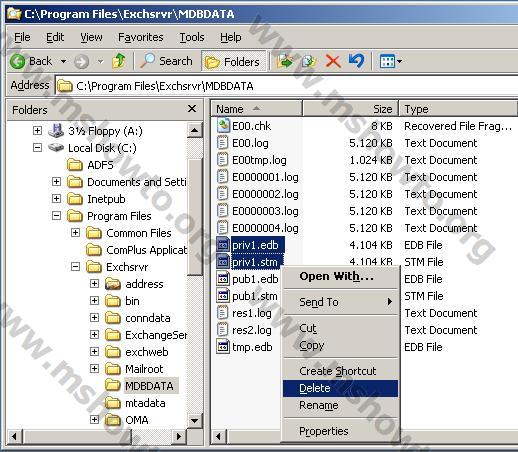Viewport: 518px width, 452px height.
Task: Open the Send To submenu
Action: coord(340,302)
